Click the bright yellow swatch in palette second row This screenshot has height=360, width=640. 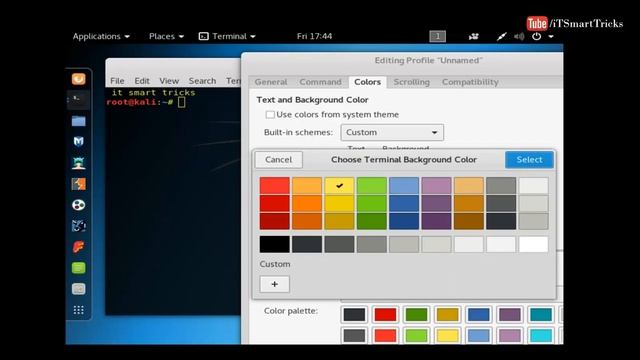tap(447, 336)
